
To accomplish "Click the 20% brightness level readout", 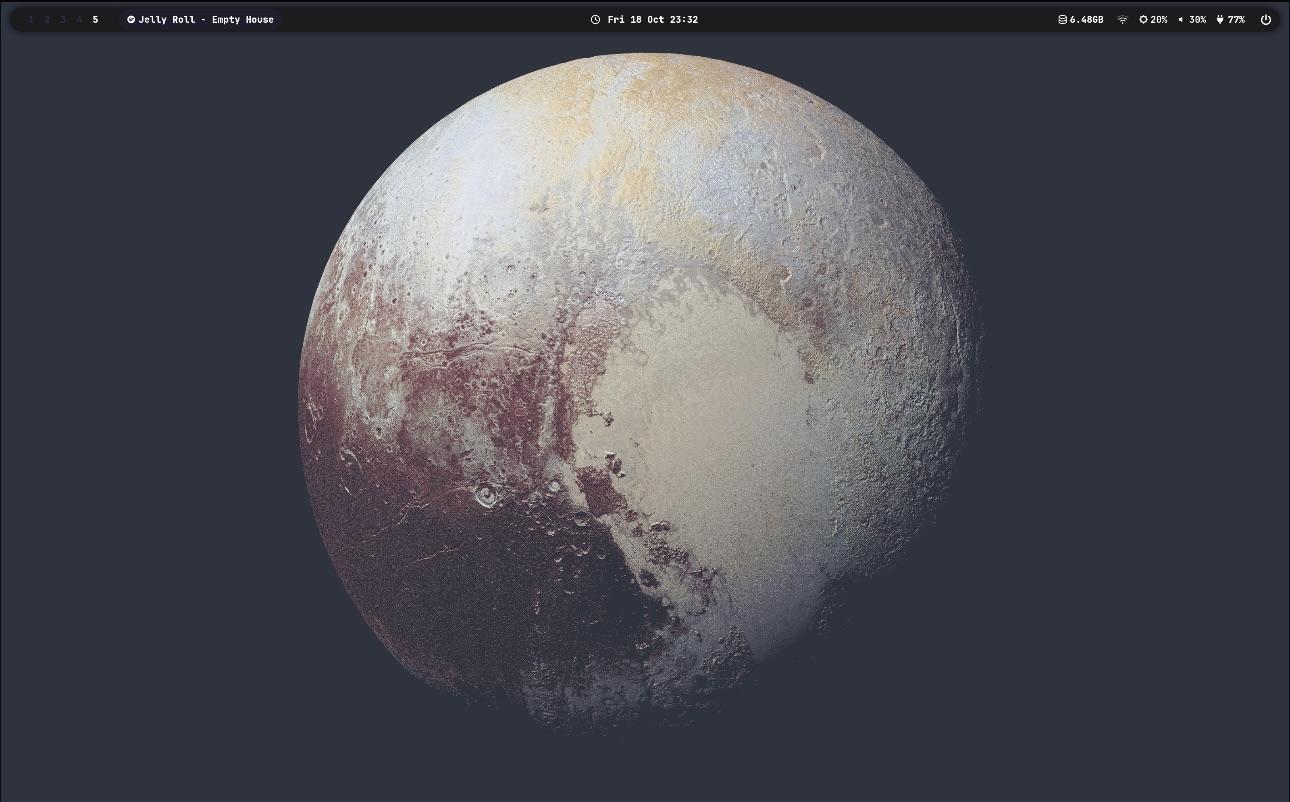I will click(x=1159, y=19).
